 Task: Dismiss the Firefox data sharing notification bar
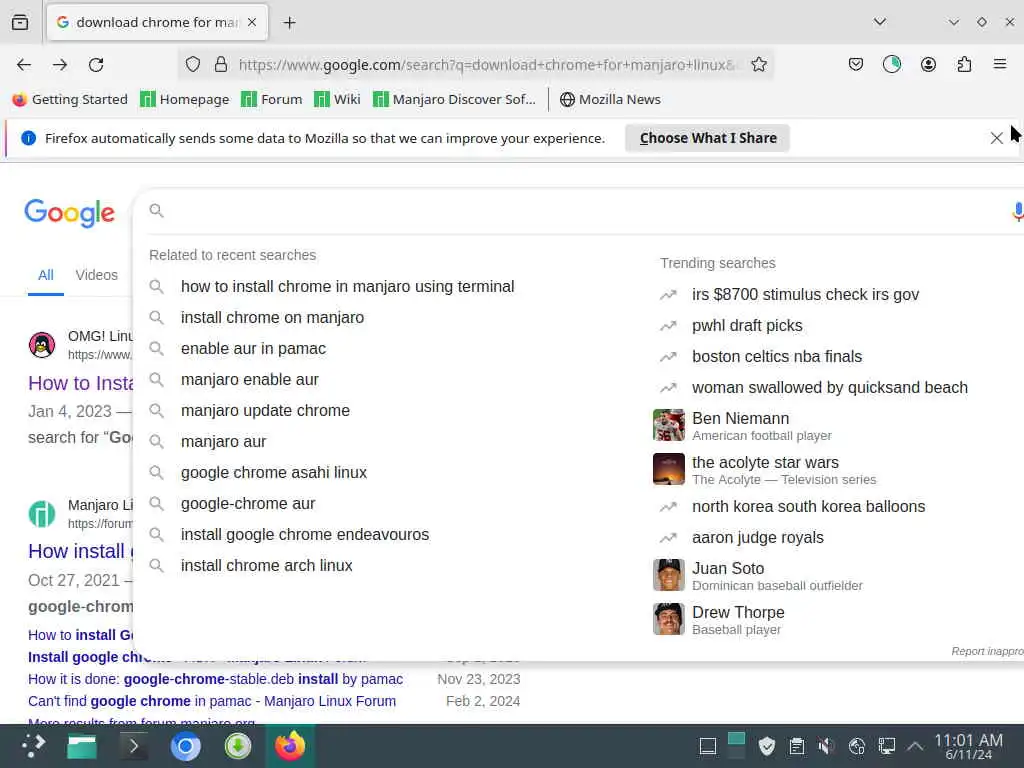click(x=997, y=138)
